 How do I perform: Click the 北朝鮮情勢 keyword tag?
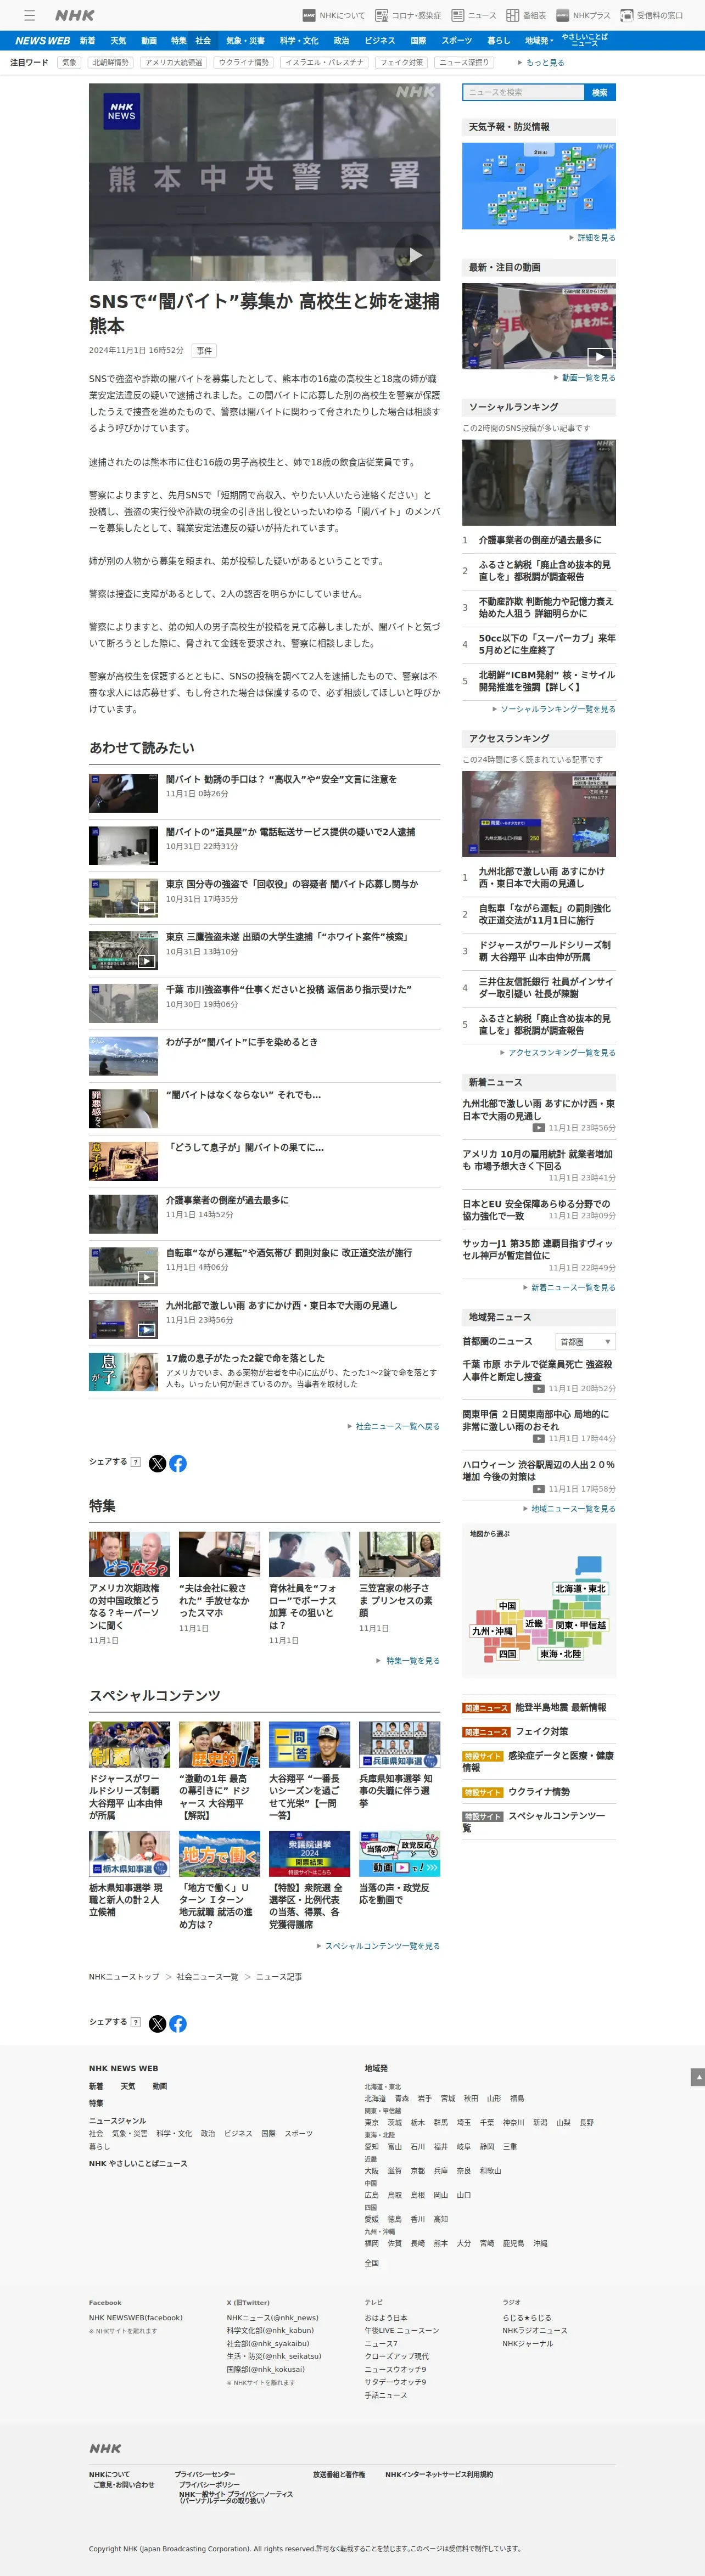tap(111, 62)
